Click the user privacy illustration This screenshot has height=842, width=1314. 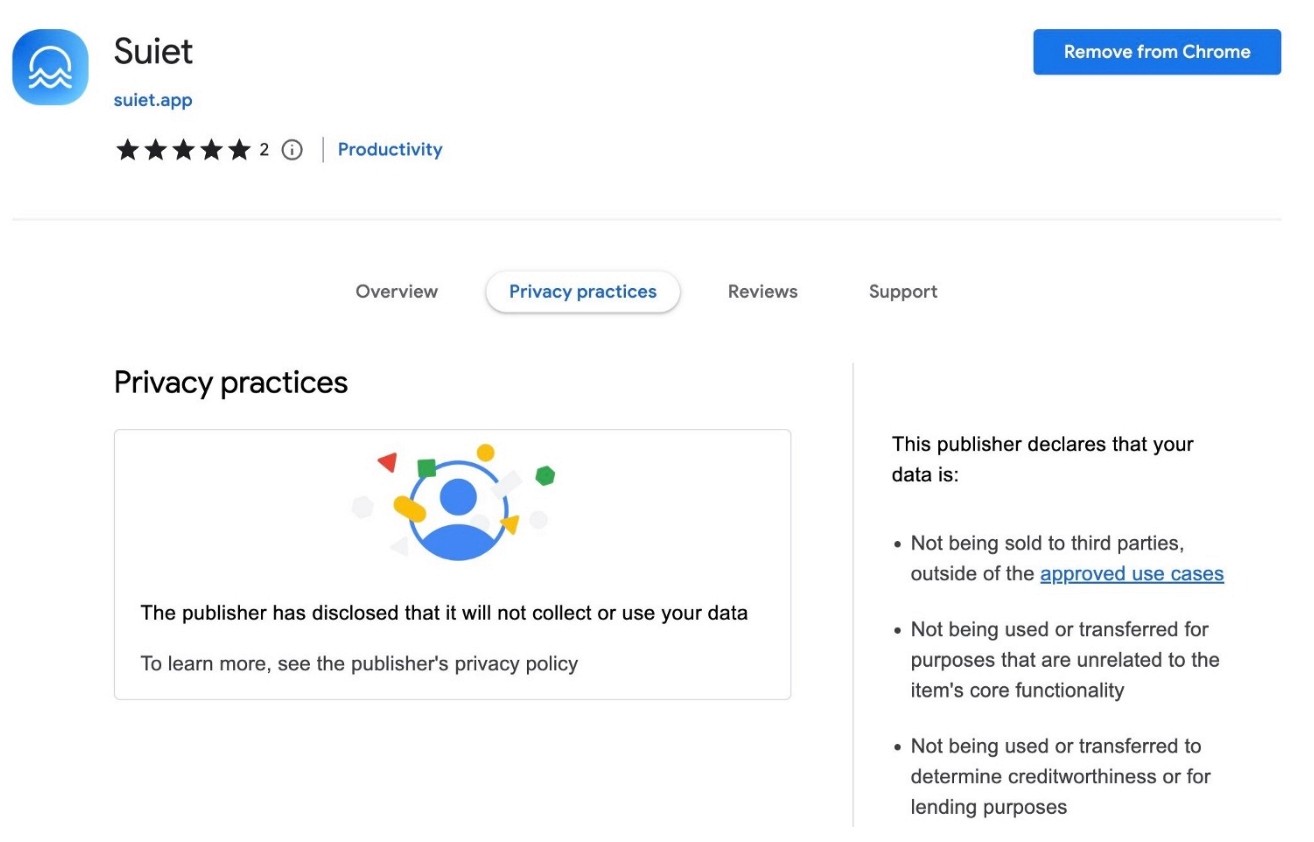click(453, 504)
